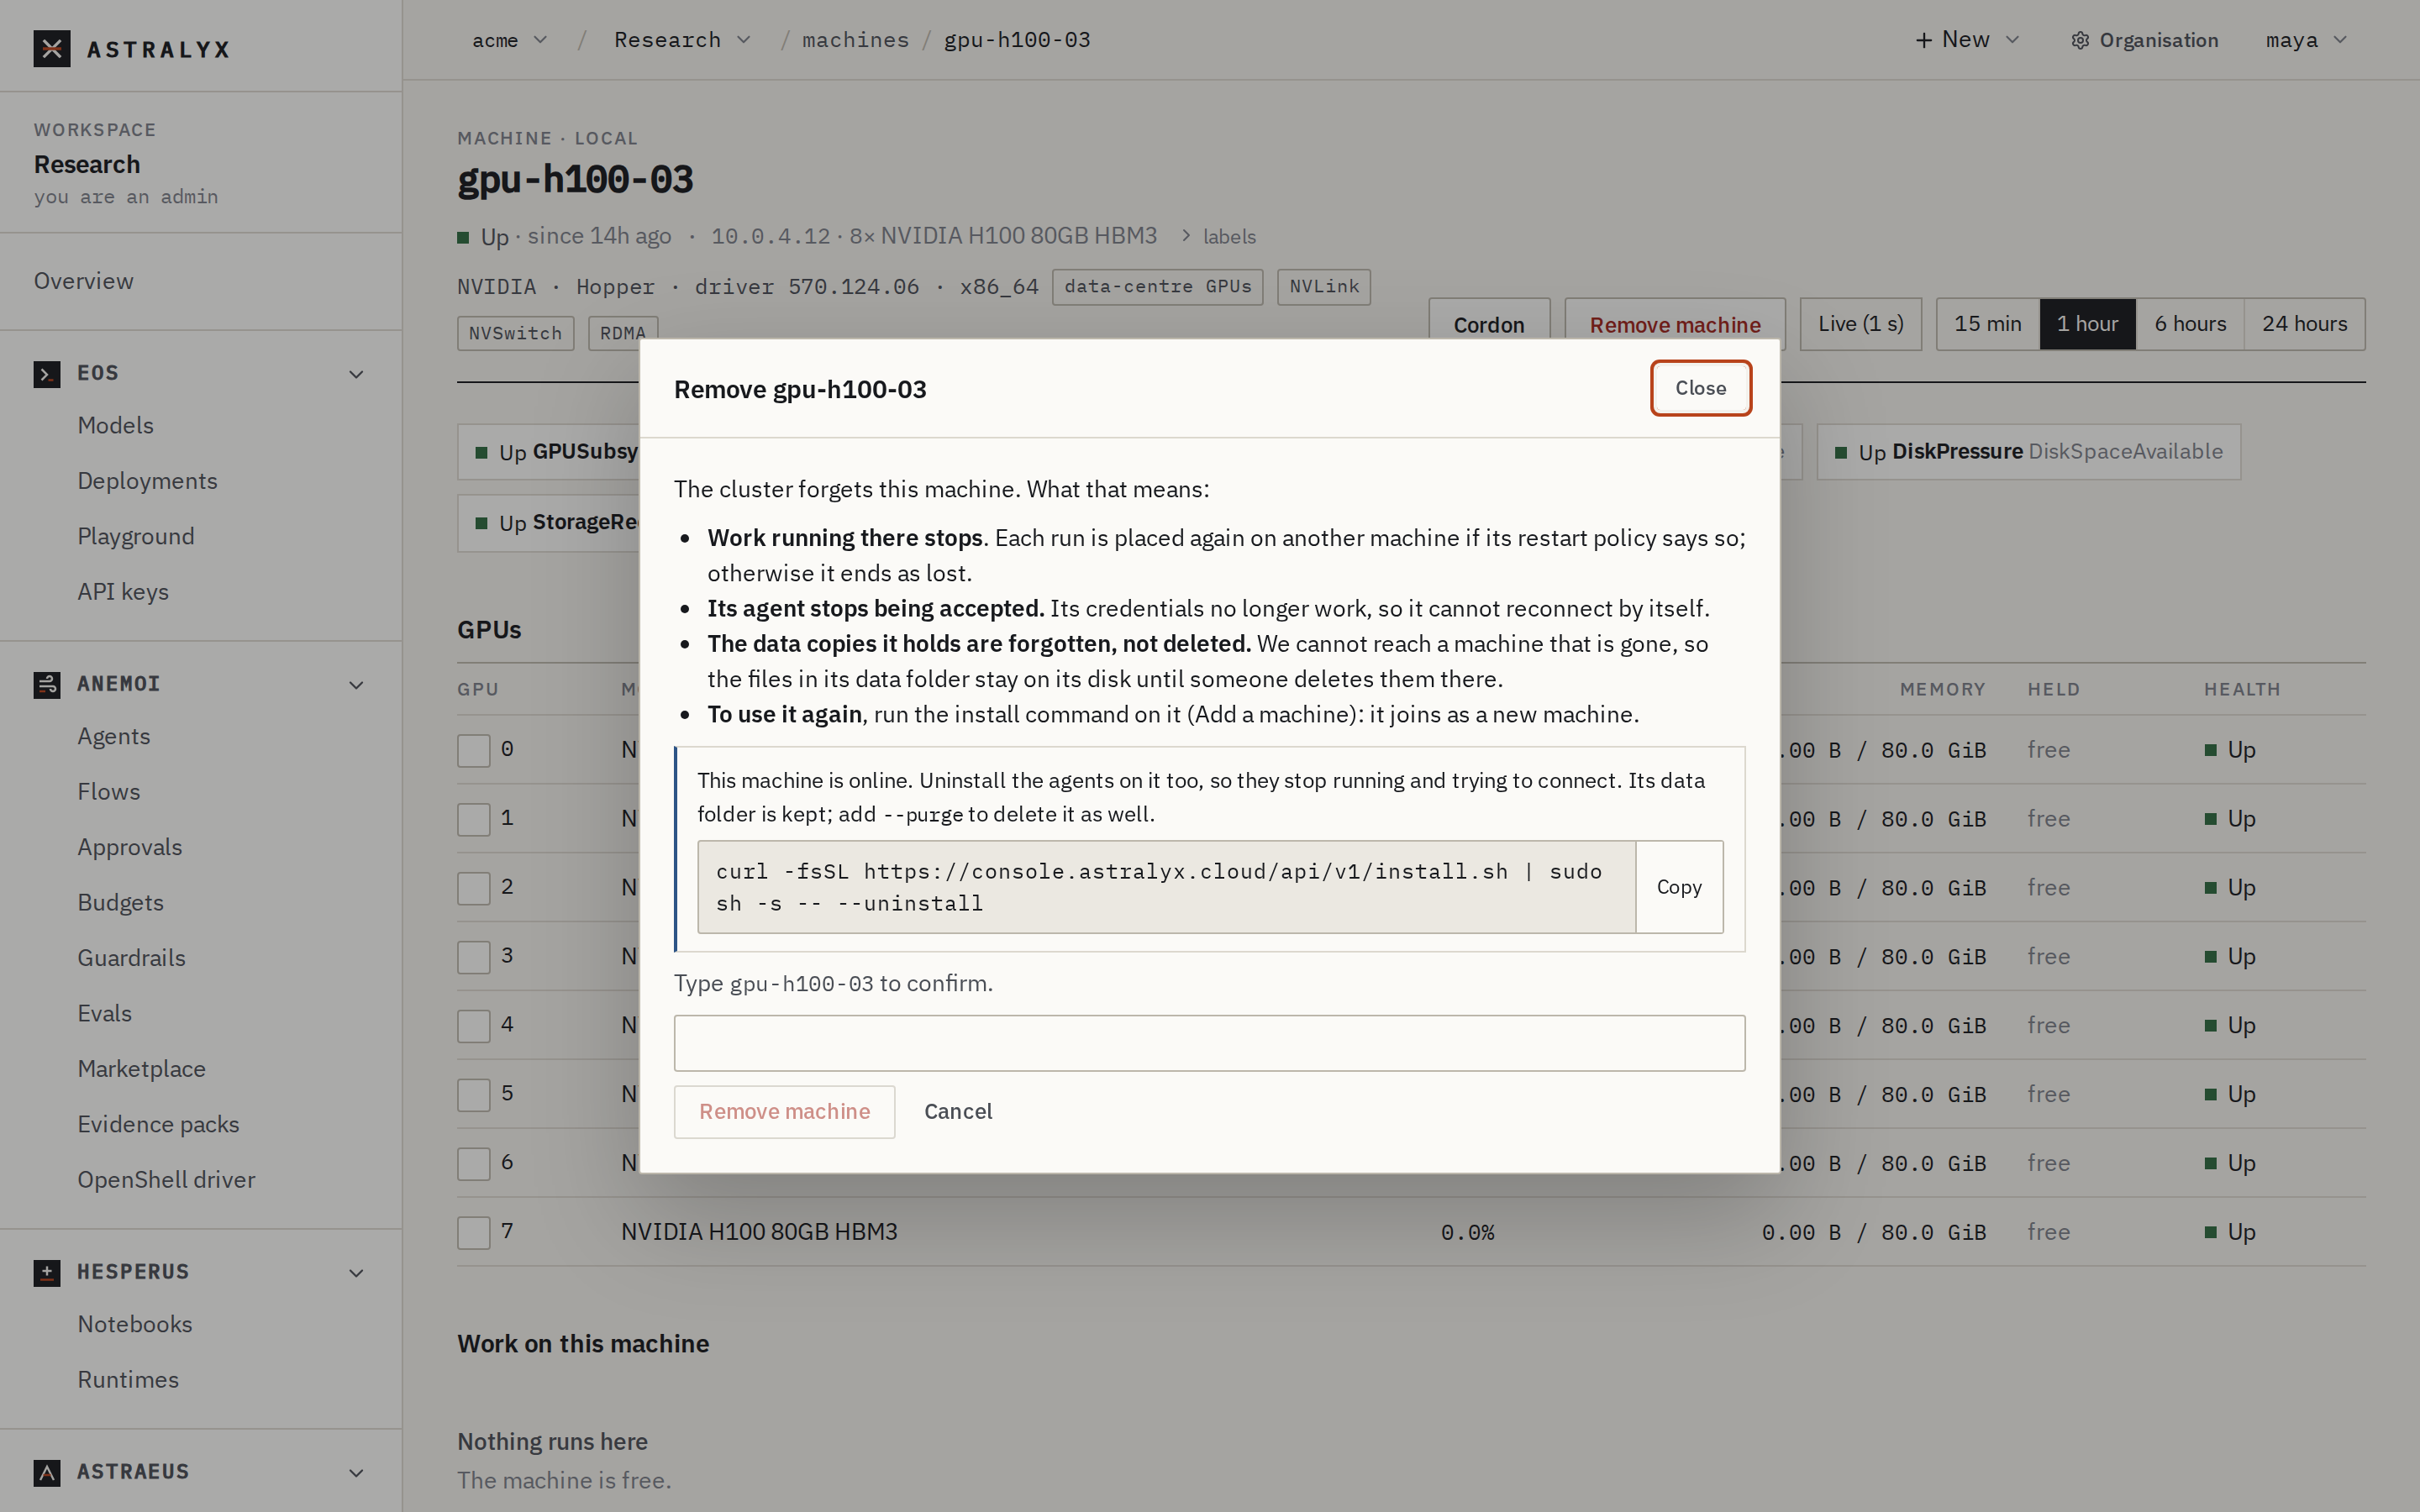Open the acme organisation dropdown
The image size is (2420, 1512).
510,40
